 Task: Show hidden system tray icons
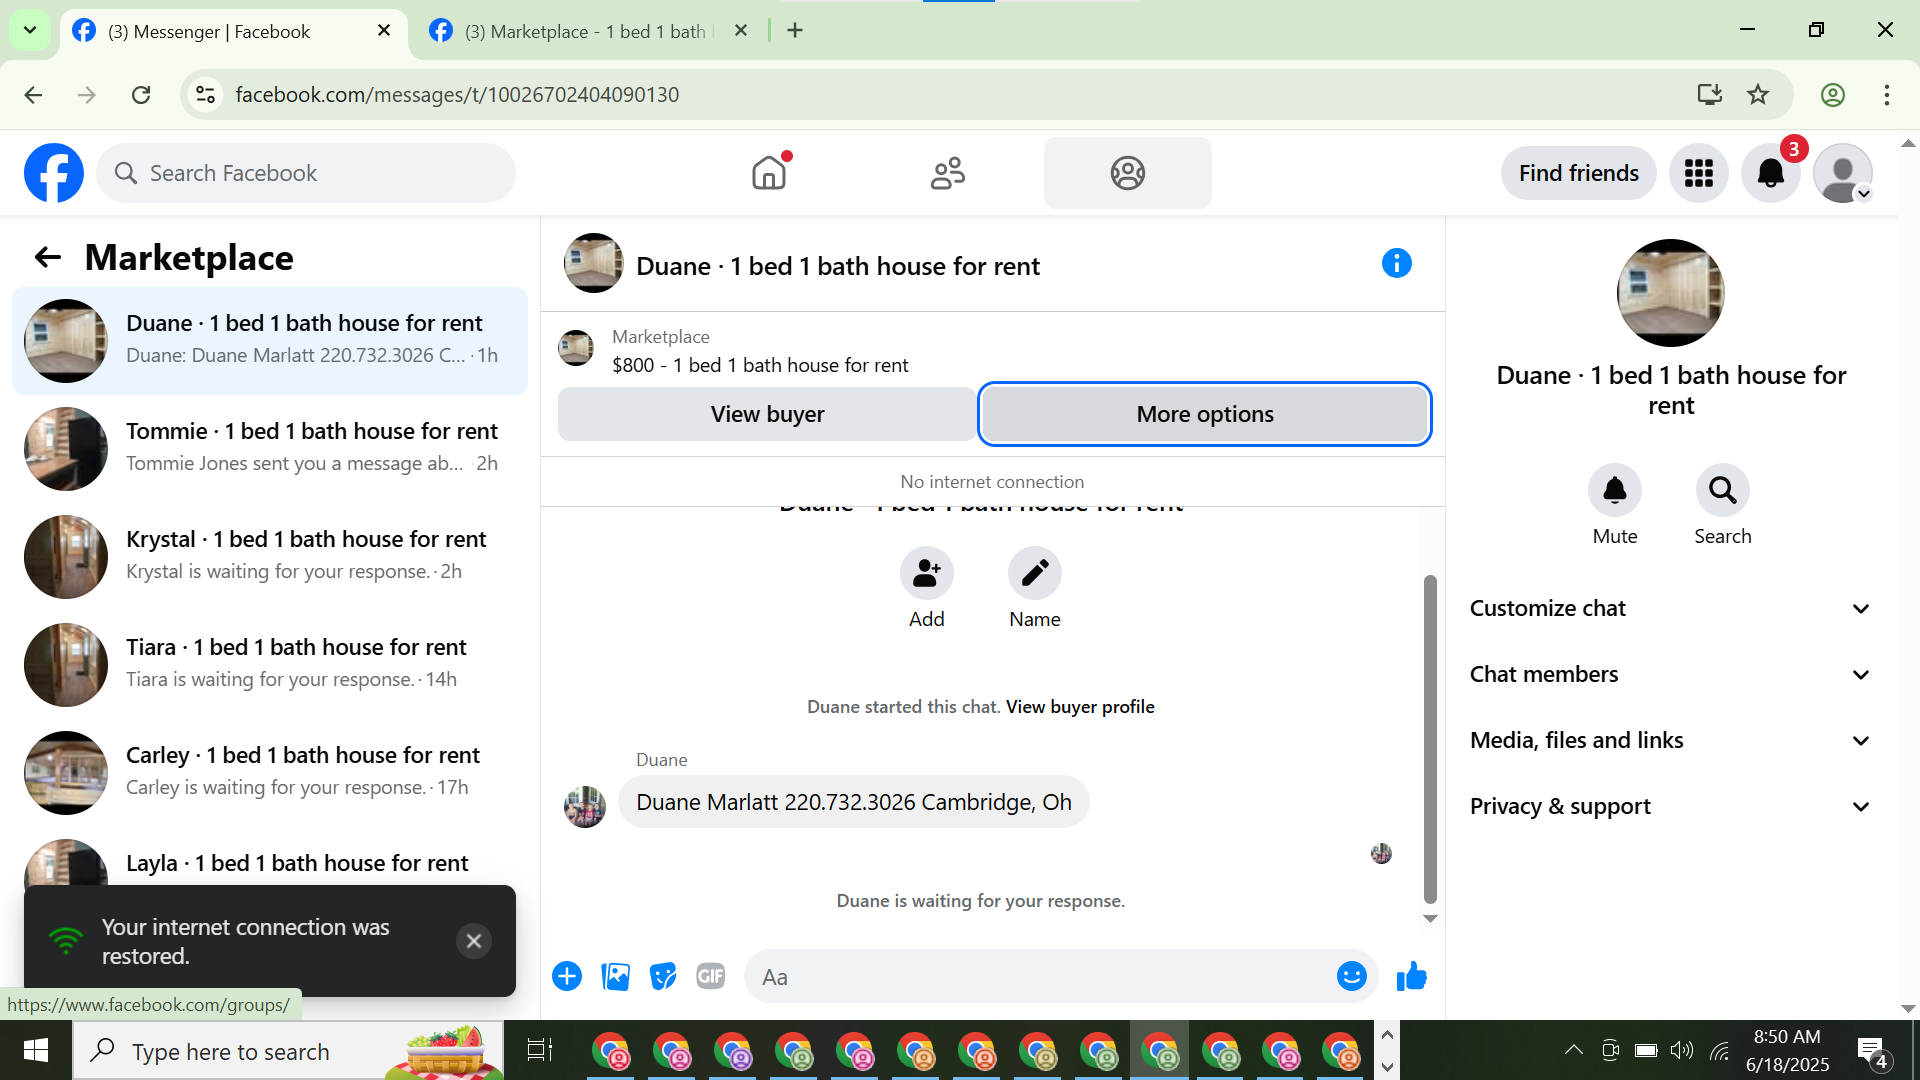(x=1573, y=1050)
